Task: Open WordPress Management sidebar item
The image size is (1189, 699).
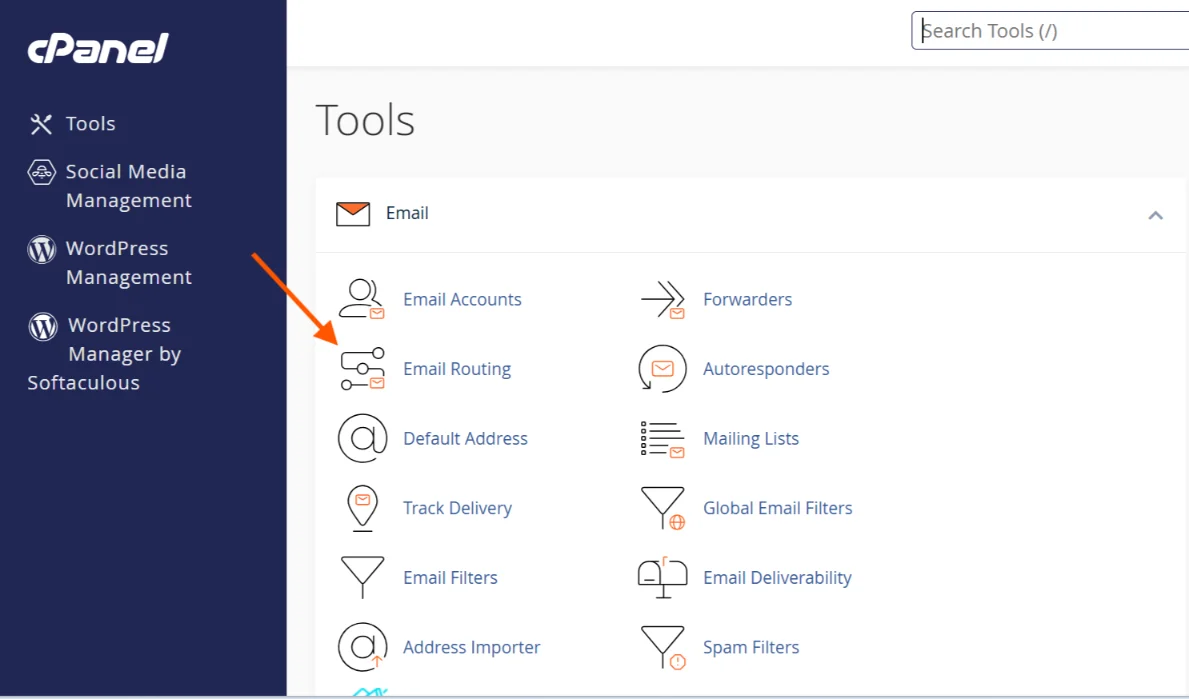Action: point(128,262)
